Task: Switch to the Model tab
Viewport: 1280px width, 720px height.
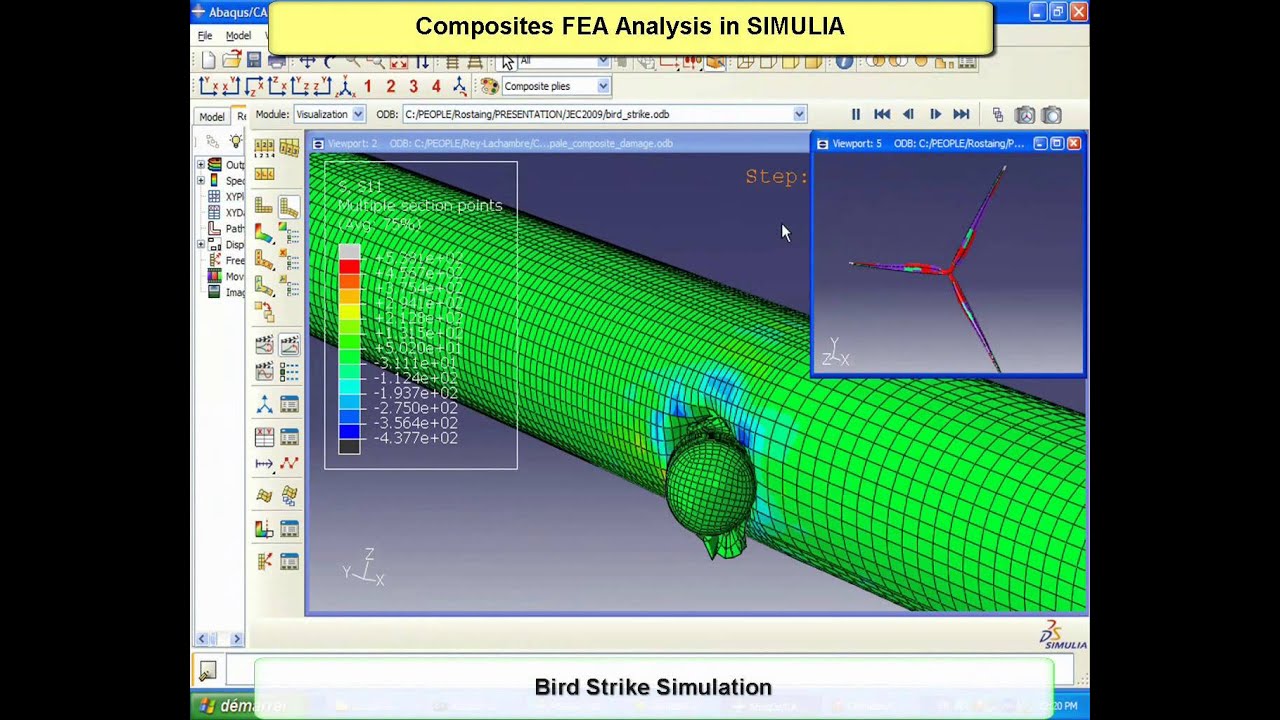Action: point(211,117)
